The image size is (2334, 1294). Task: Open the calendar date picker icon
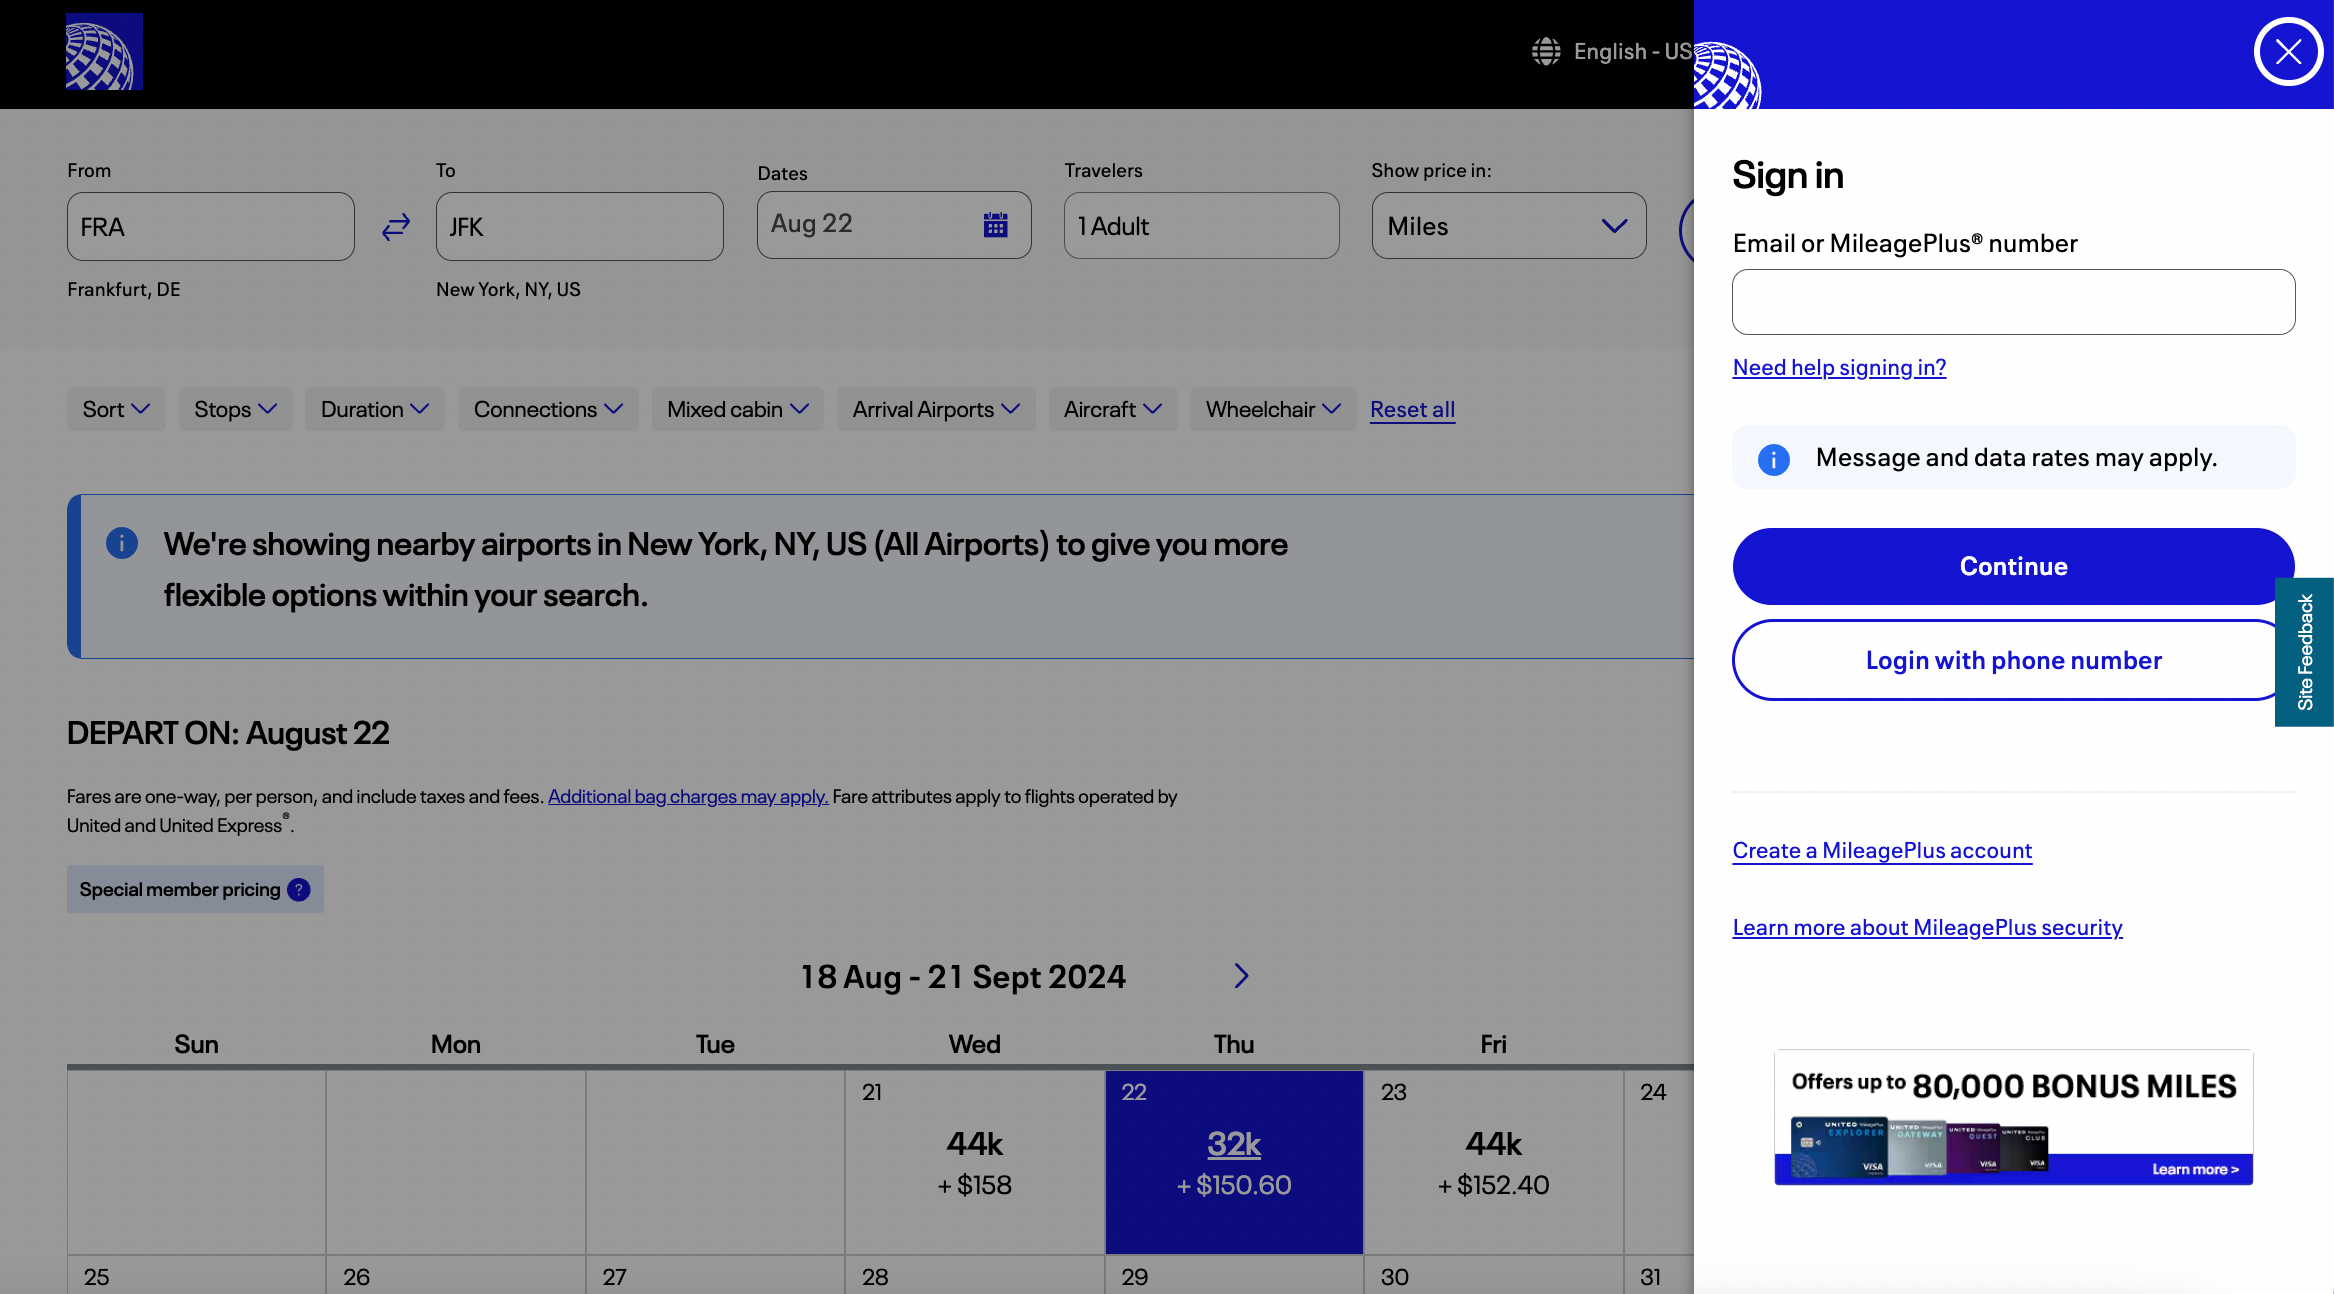(995, 225)
